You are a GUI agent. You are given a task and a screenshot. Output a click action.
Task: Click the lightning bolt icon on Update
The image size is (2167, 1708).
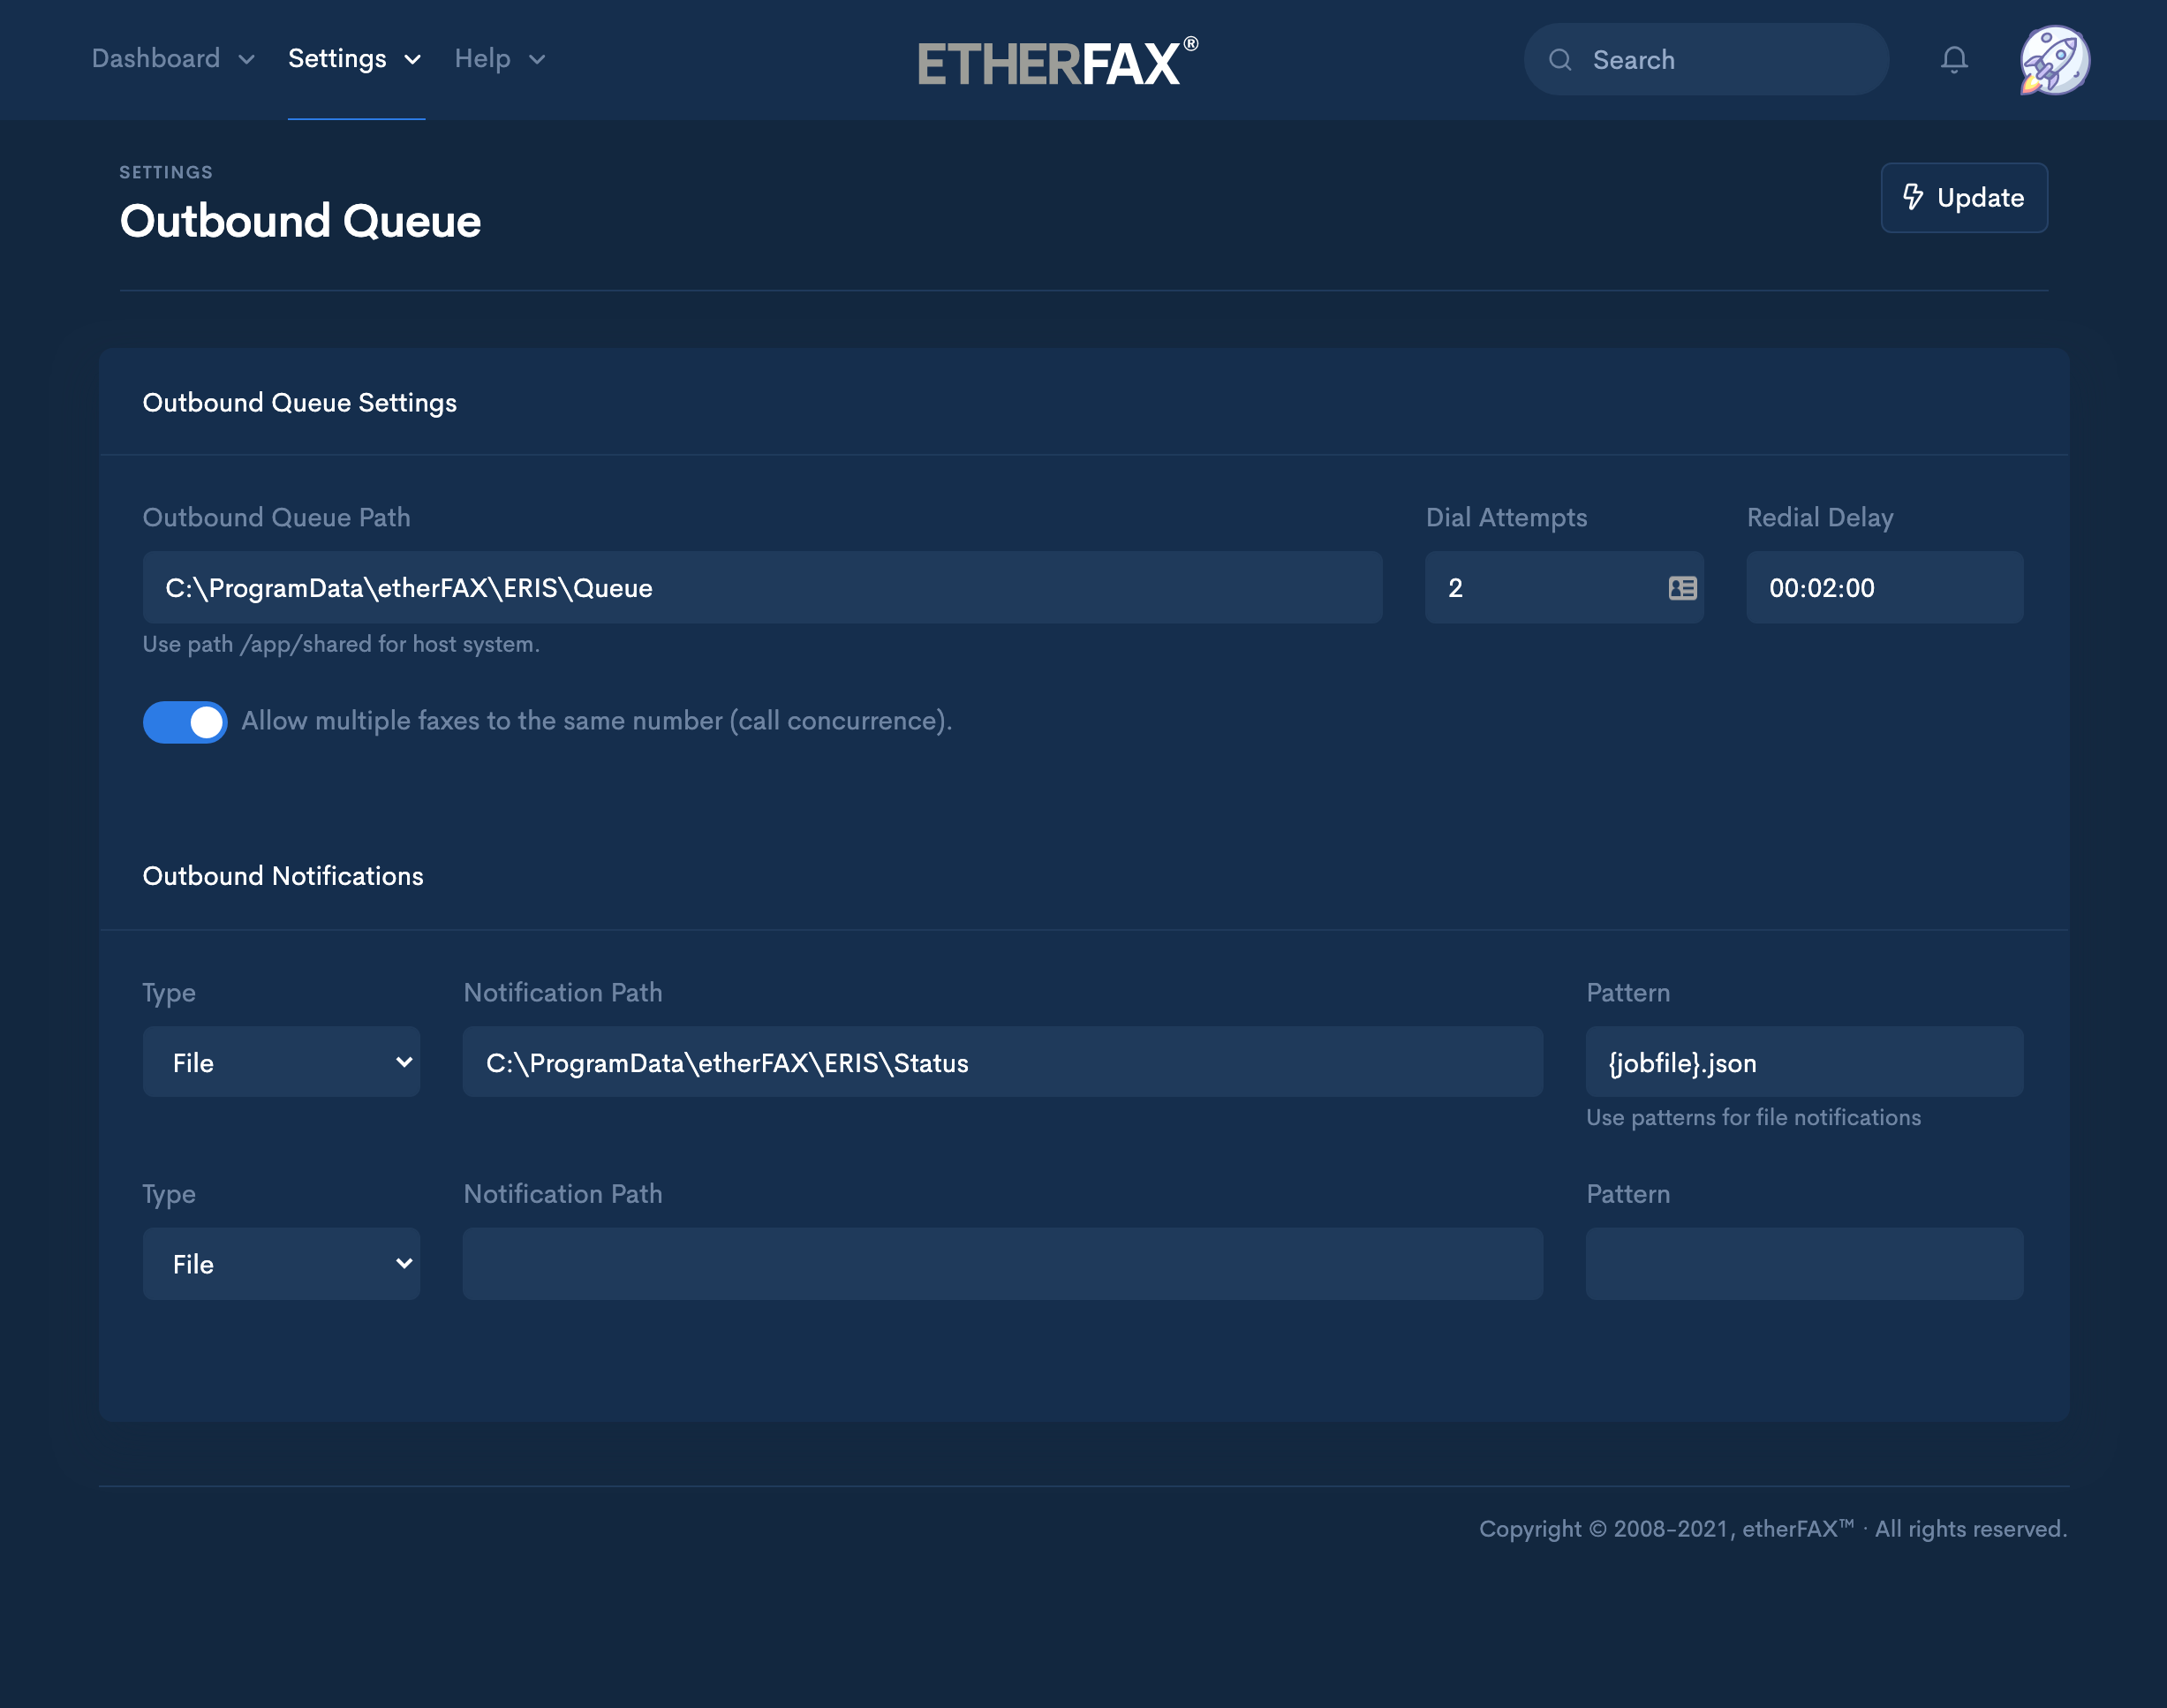pyautogui.click(x=1912, y=197)
